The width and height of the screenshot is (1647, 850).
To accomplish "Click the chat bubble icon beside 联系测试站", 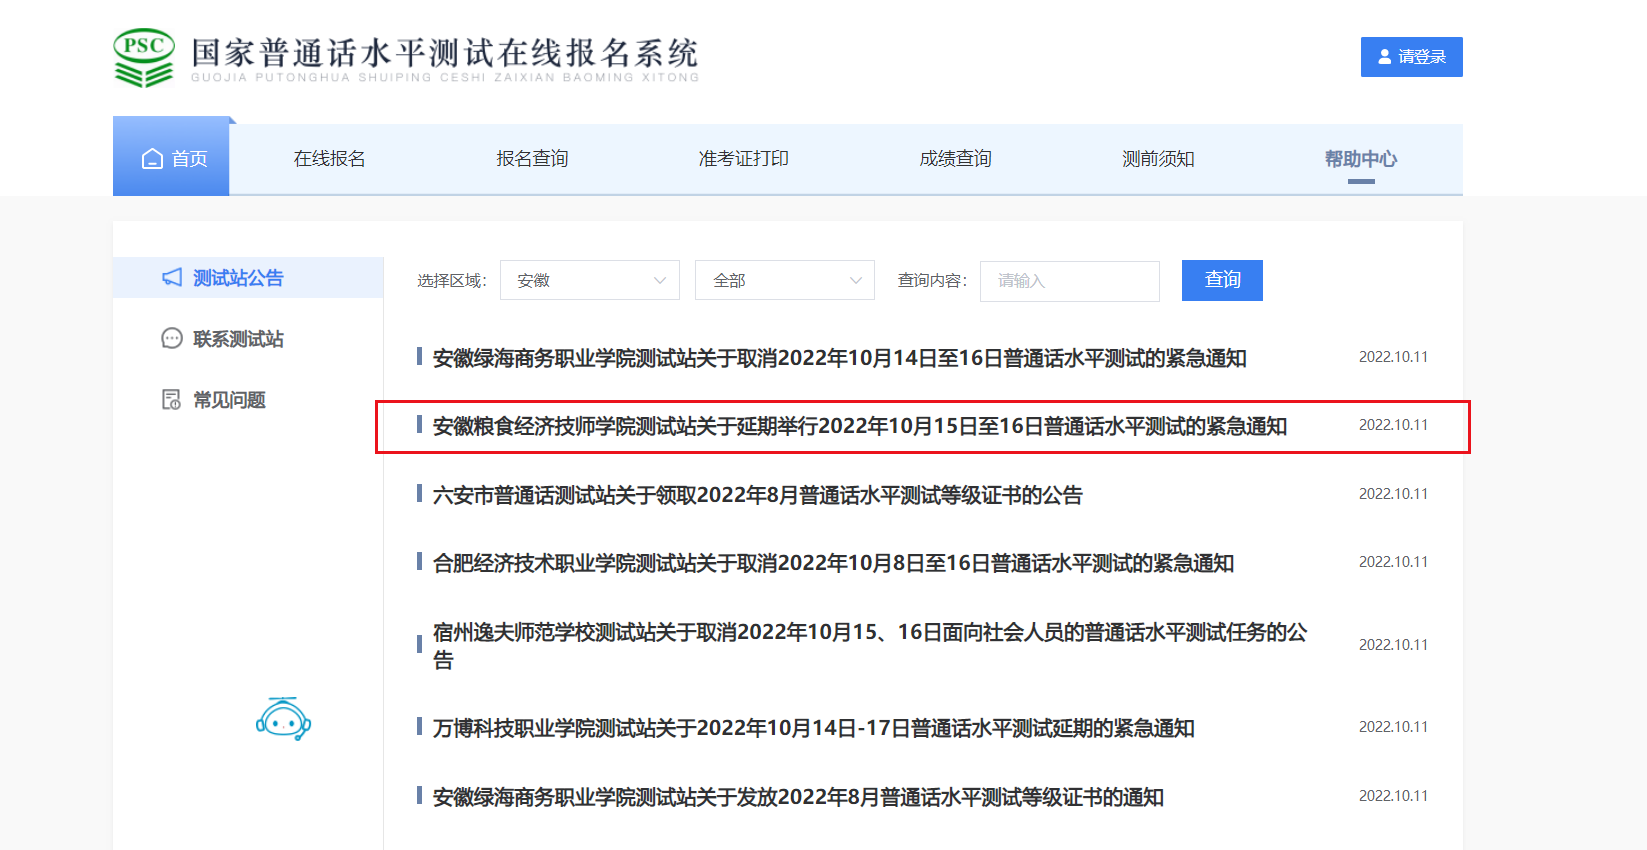I will pos(172,339).
